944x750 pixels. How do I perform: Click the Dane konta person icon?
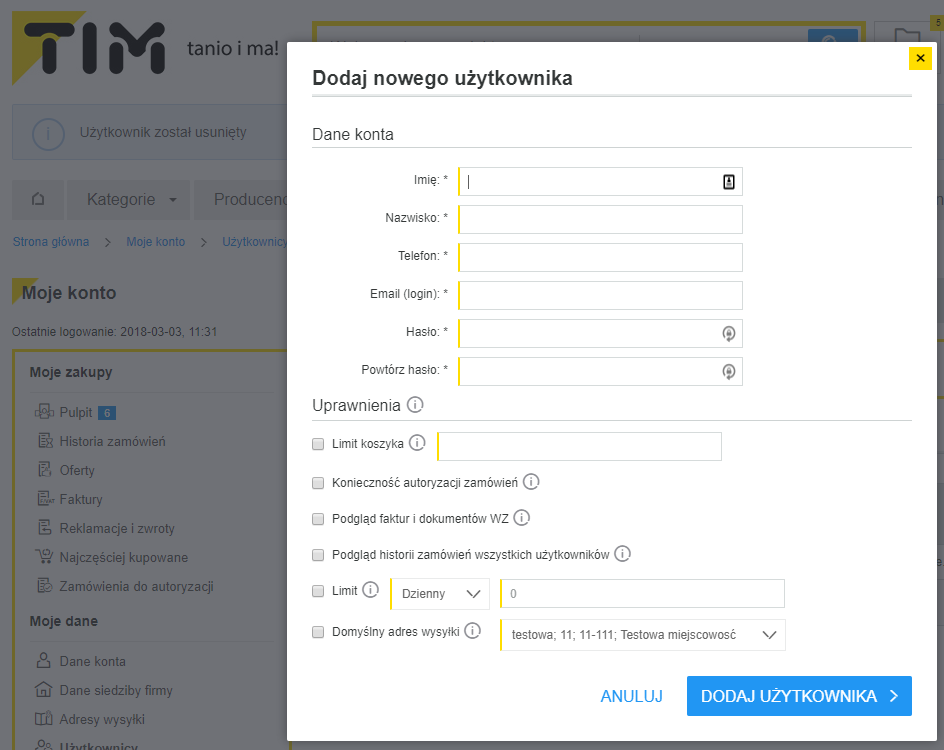(x=43, y=661)
